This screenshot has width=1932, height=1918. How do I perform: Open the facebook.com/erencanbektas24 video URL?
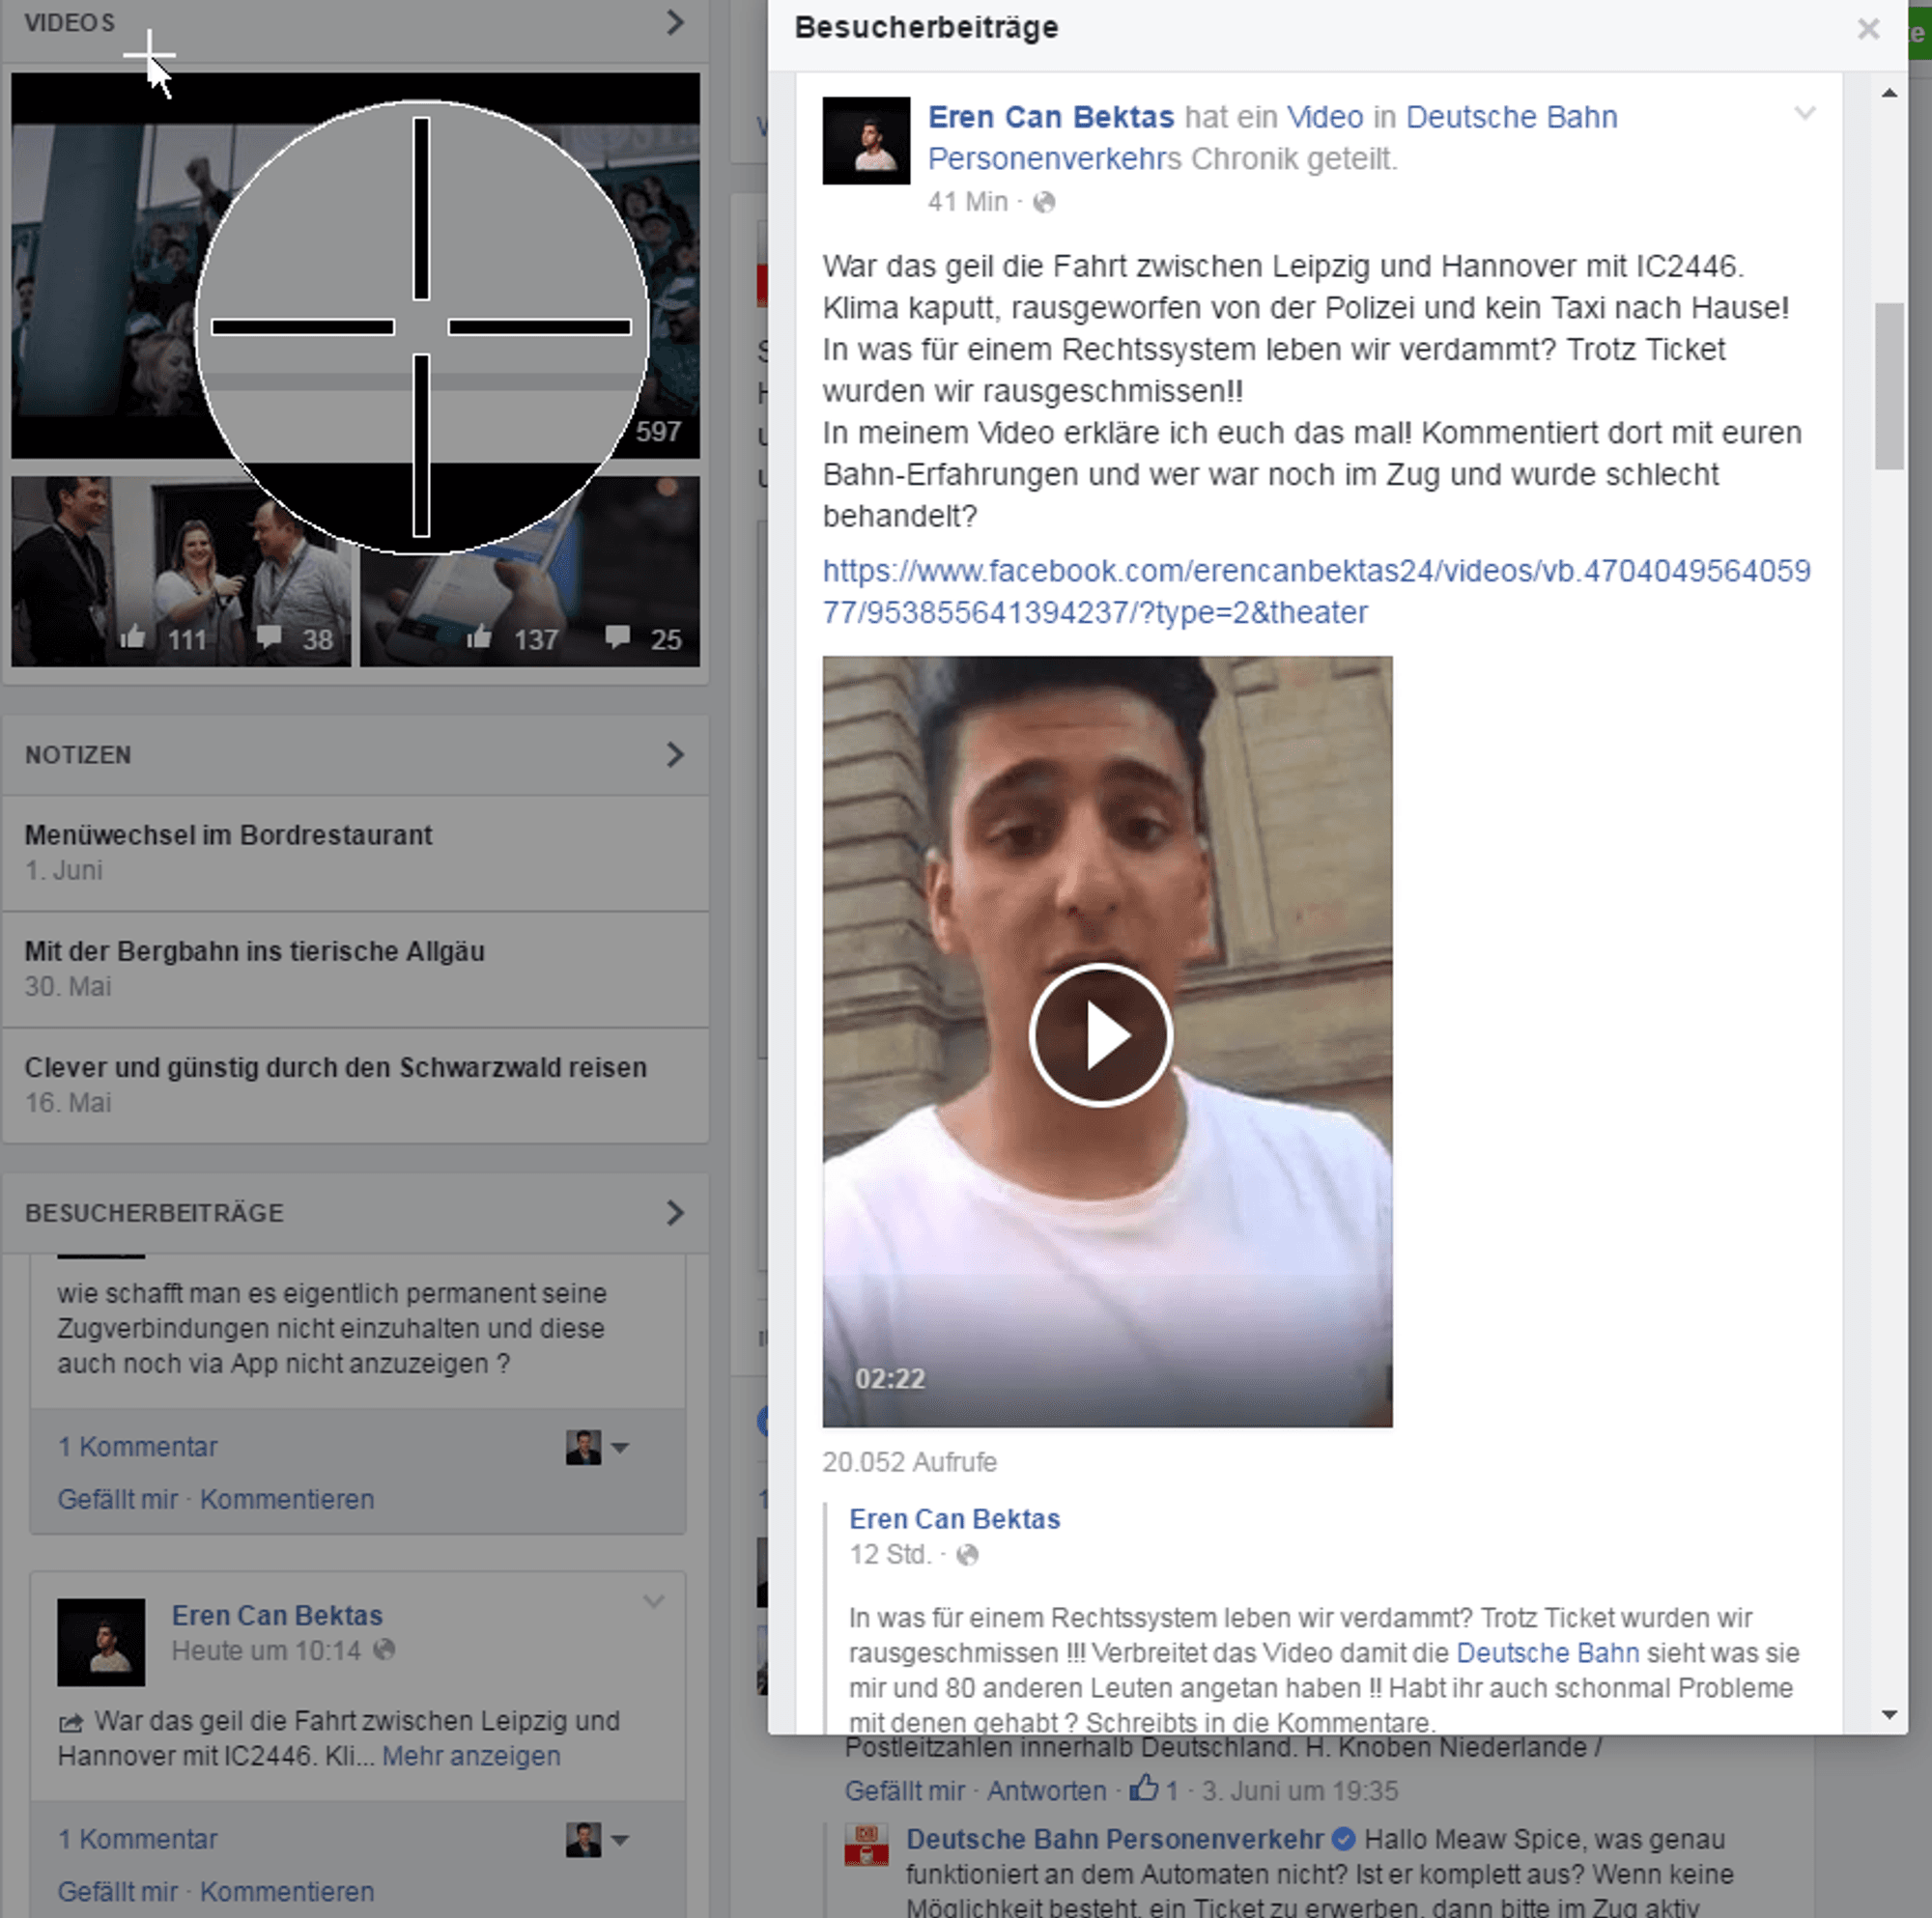click(1316, 591)
